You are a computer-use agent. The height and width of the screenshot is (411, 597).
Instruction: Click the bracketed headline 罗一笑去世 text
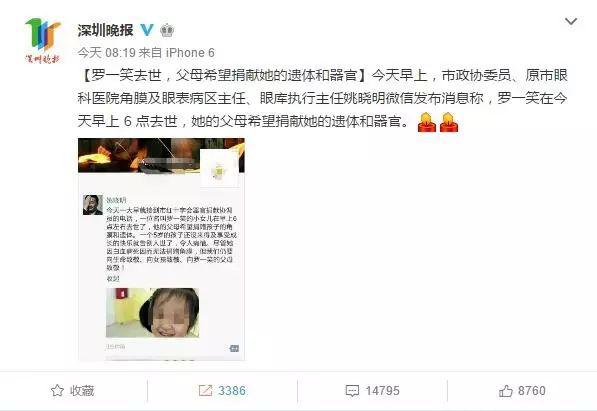[x=222, y=75]
